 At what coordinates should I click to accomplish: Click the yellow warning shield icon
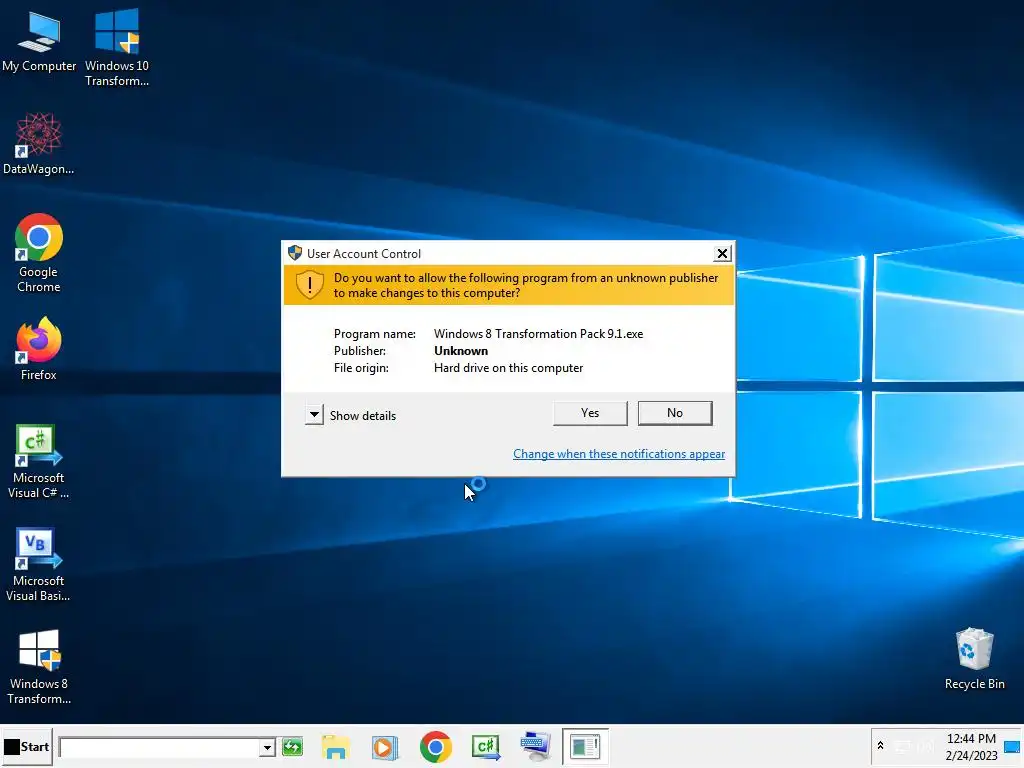(x=310, y=285)
